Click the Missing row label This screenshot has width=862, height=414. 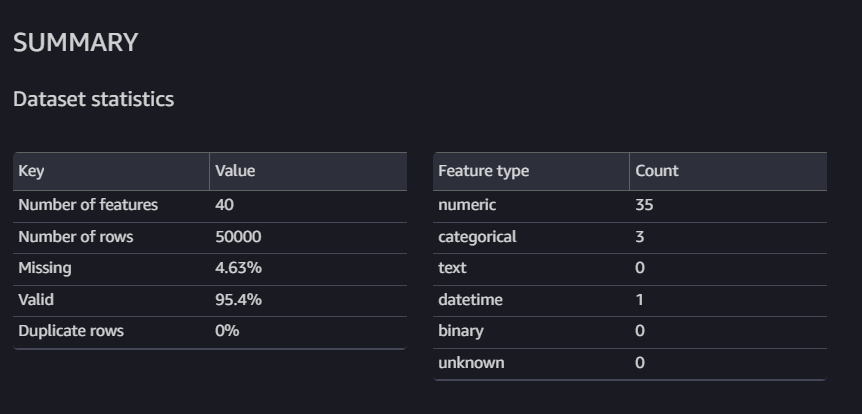tap(45, 268)
